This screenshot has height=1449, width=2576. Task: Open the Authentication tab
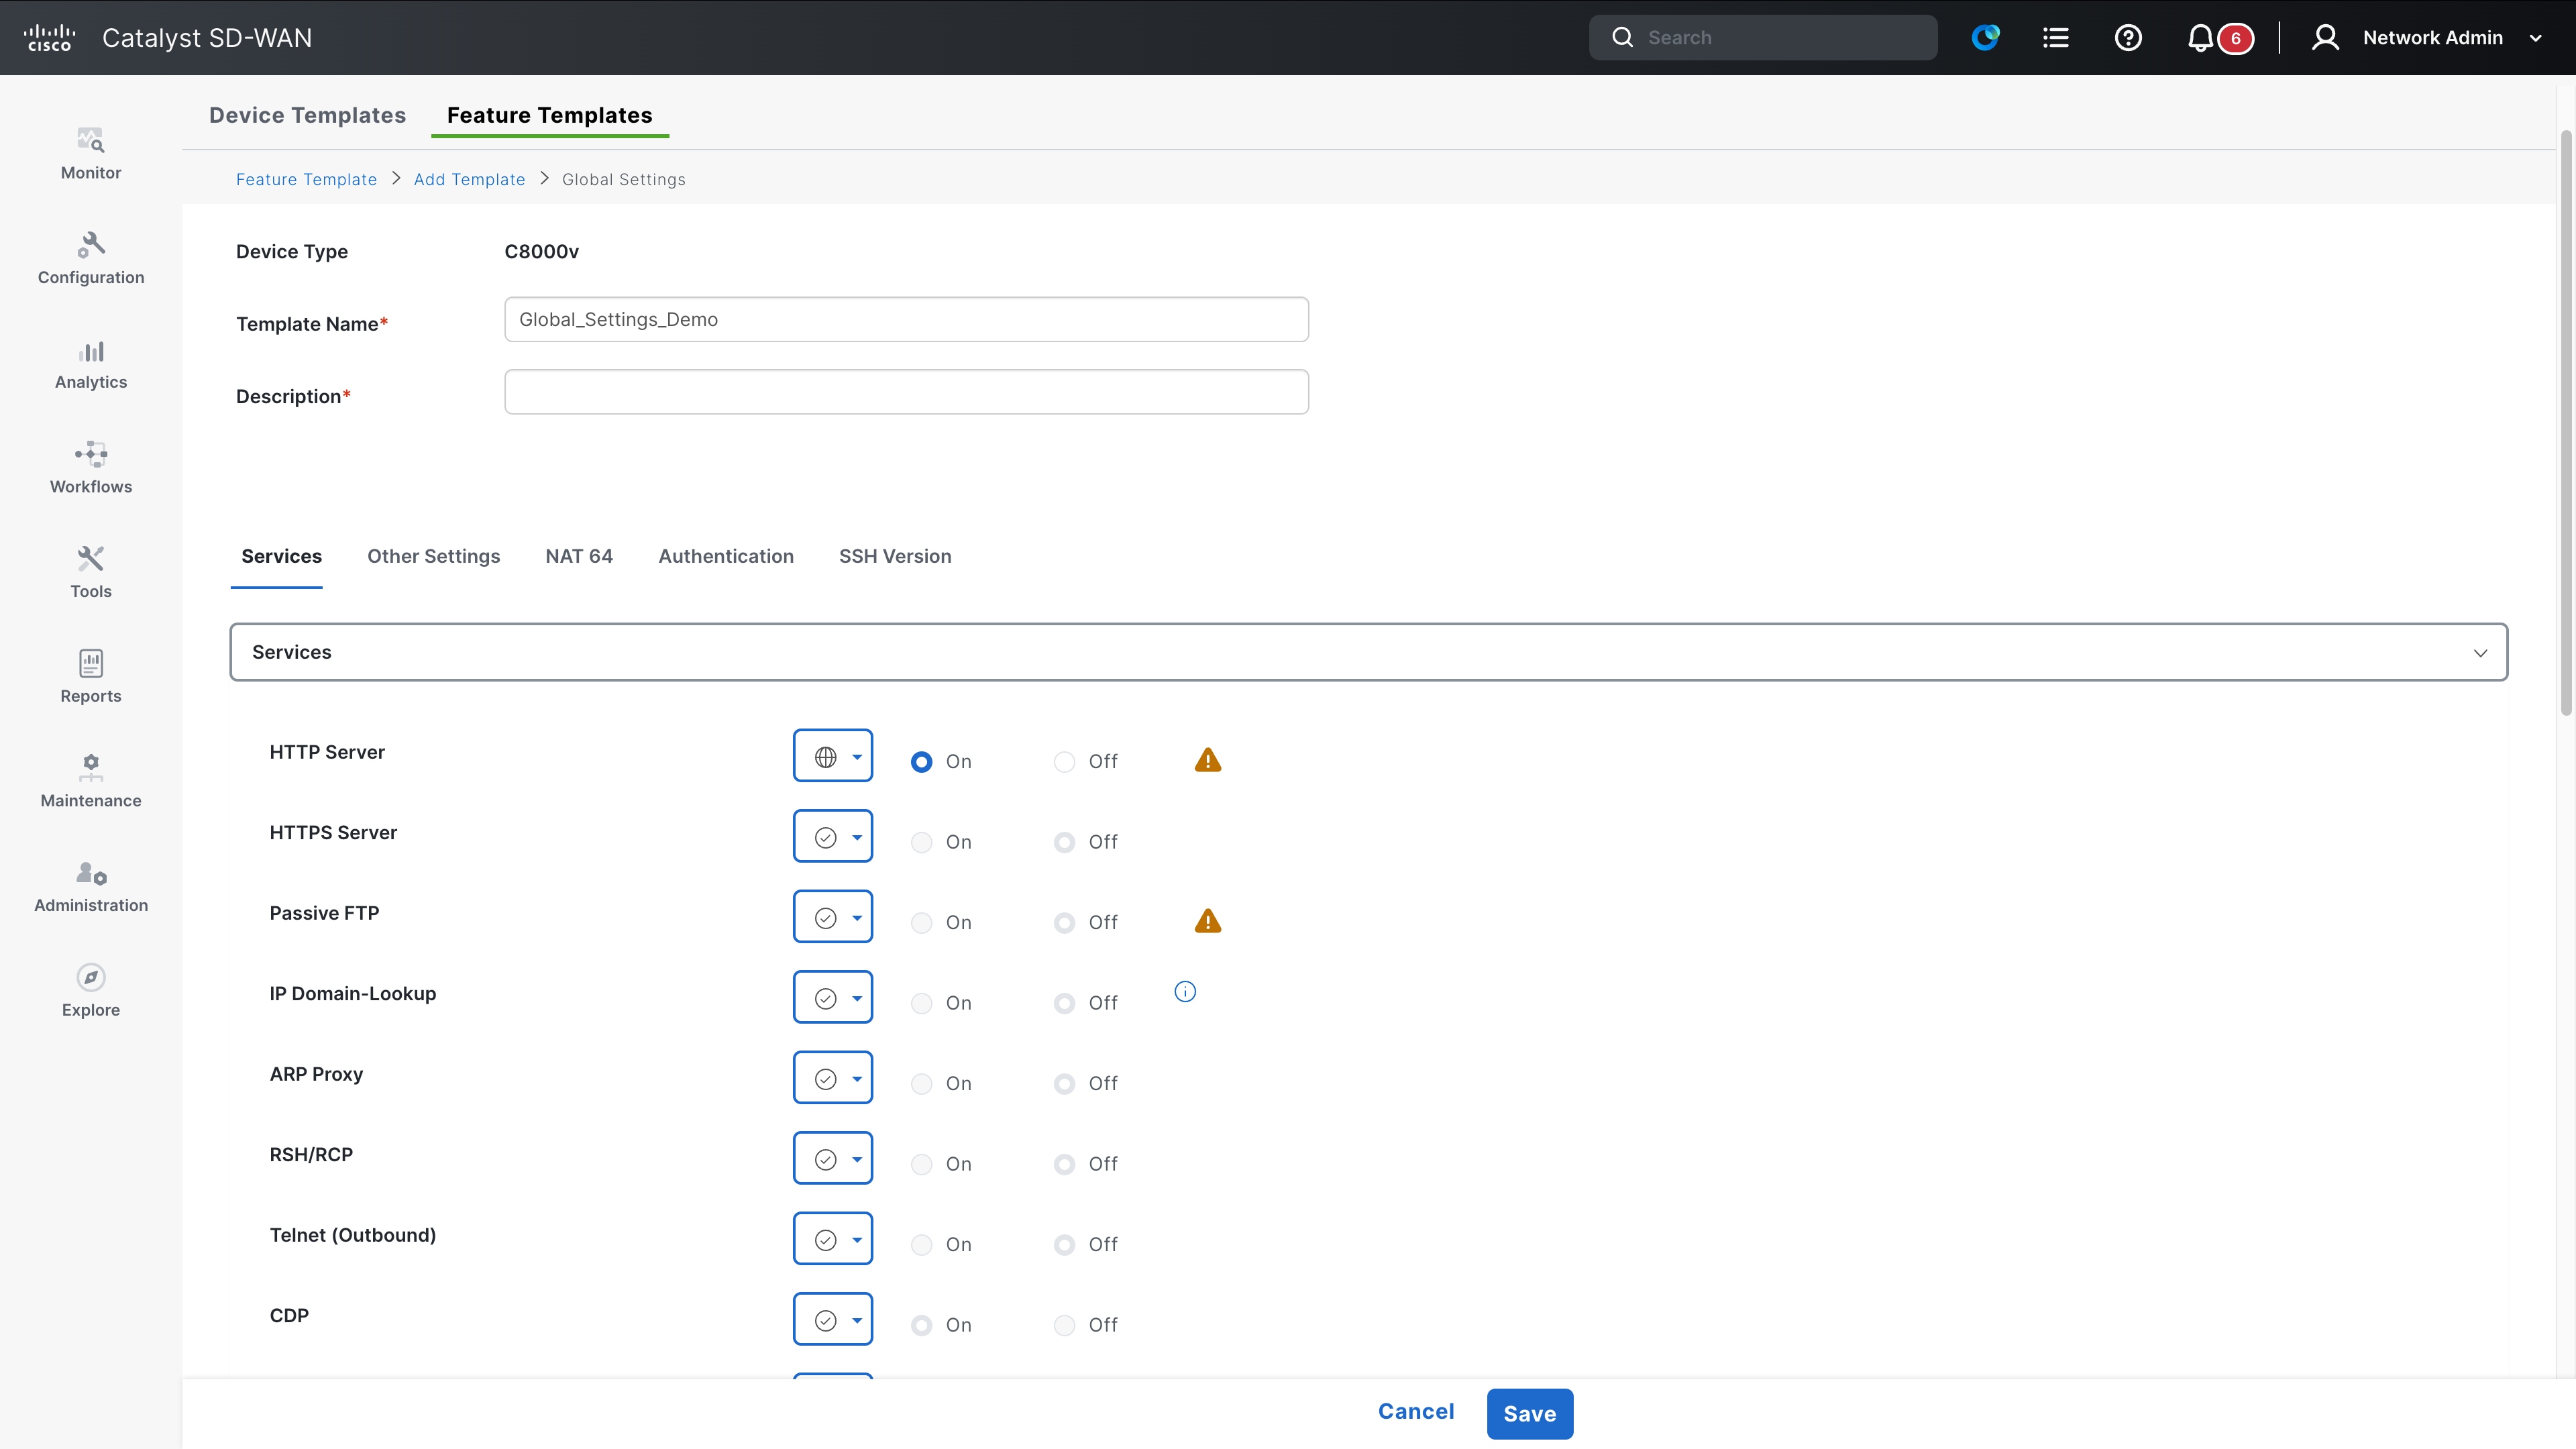click(x=726, y=556)
